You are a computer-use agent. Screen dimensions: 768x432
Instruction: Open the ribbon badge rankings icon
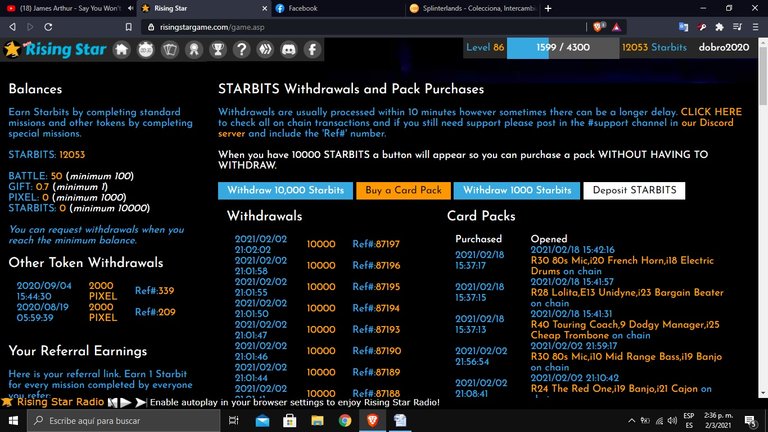(x=194, y=49)
